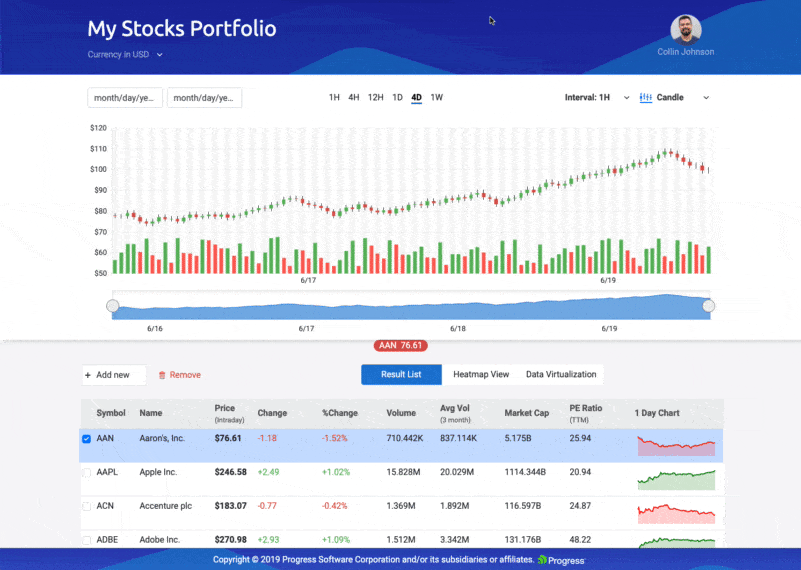Click the copyright text in footer
The image size is (801, 570).
pos(373,560)
